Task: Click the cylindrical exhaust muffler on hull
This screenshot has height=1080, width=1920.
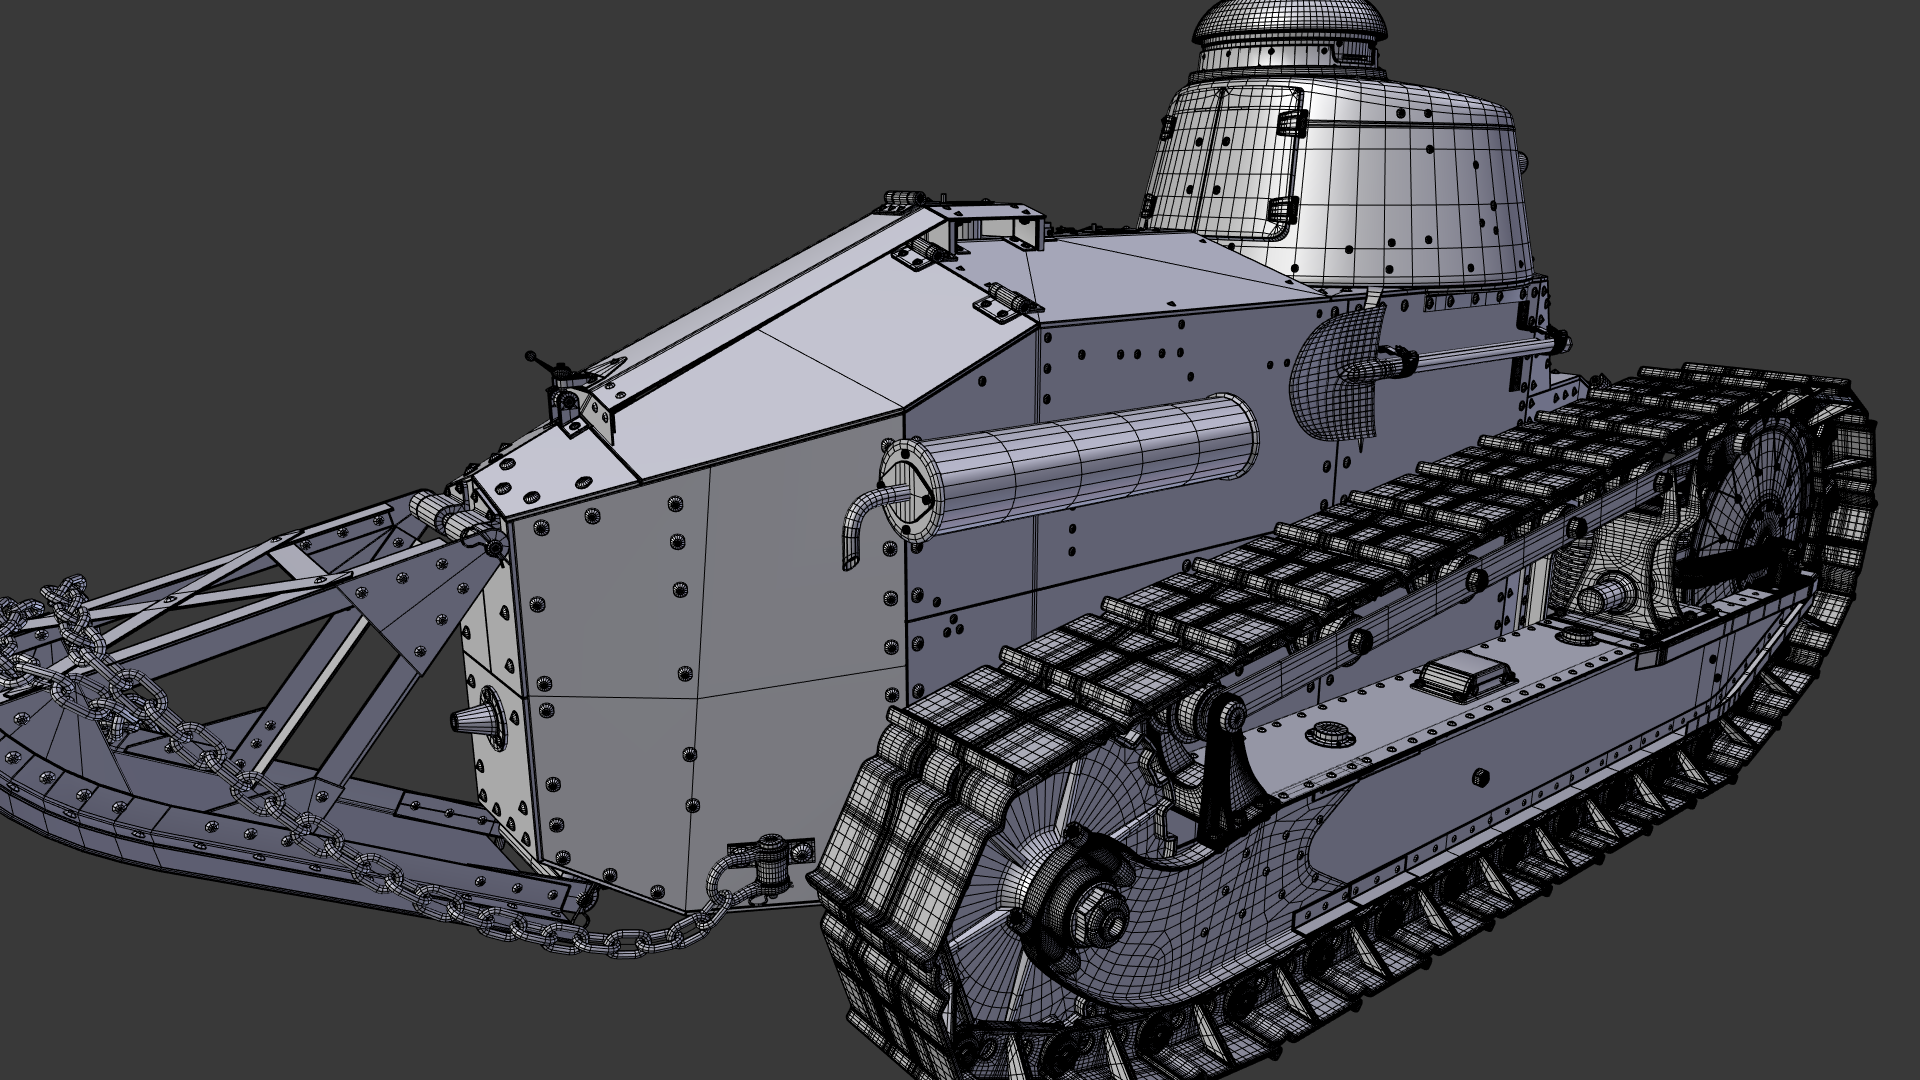Action: pyautogui.click(x=1080, y=465)
